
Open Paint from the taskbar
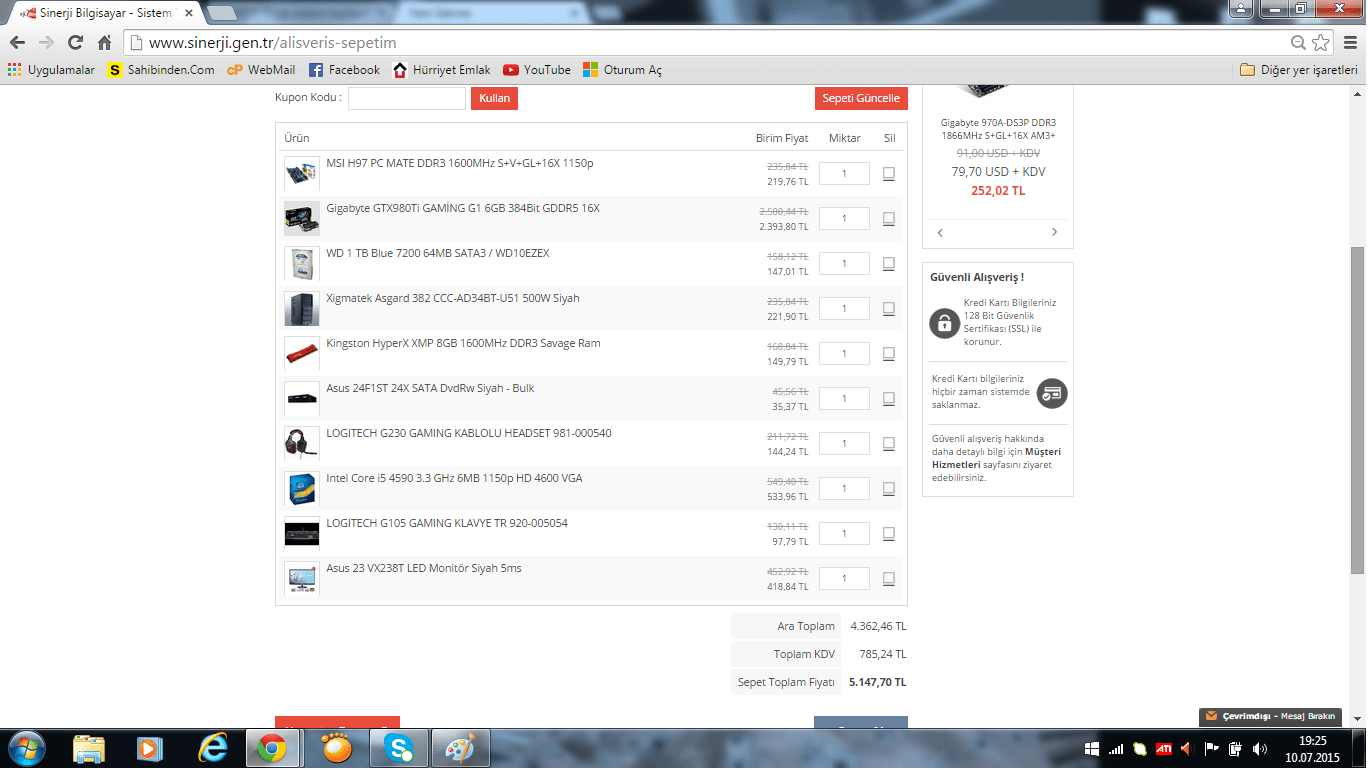(461, 748)
